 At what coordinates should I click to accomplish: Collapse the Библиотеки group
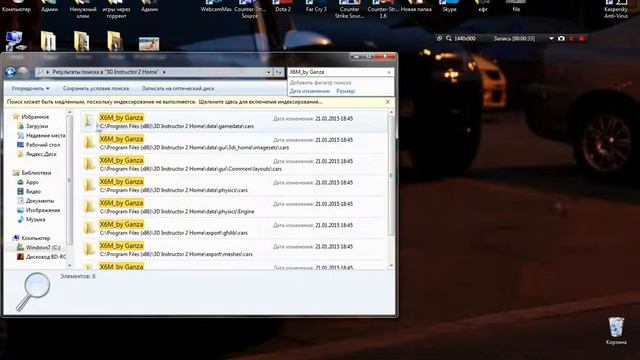point(32,173)
